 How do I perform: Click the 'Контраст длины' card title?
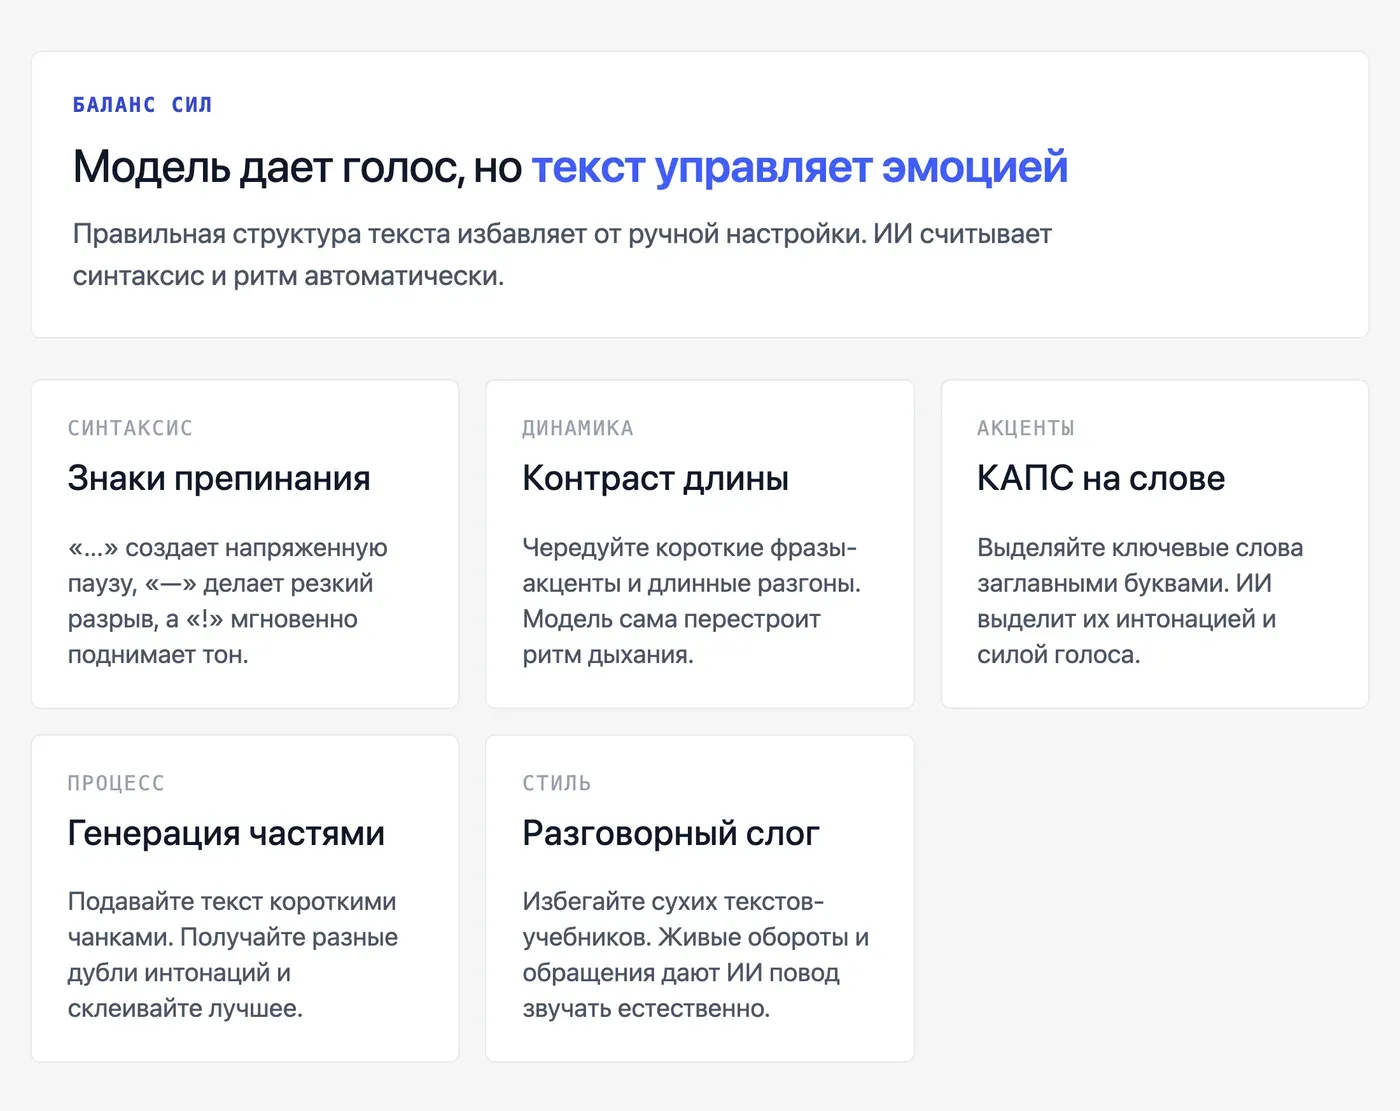click(x=655, y=478)
